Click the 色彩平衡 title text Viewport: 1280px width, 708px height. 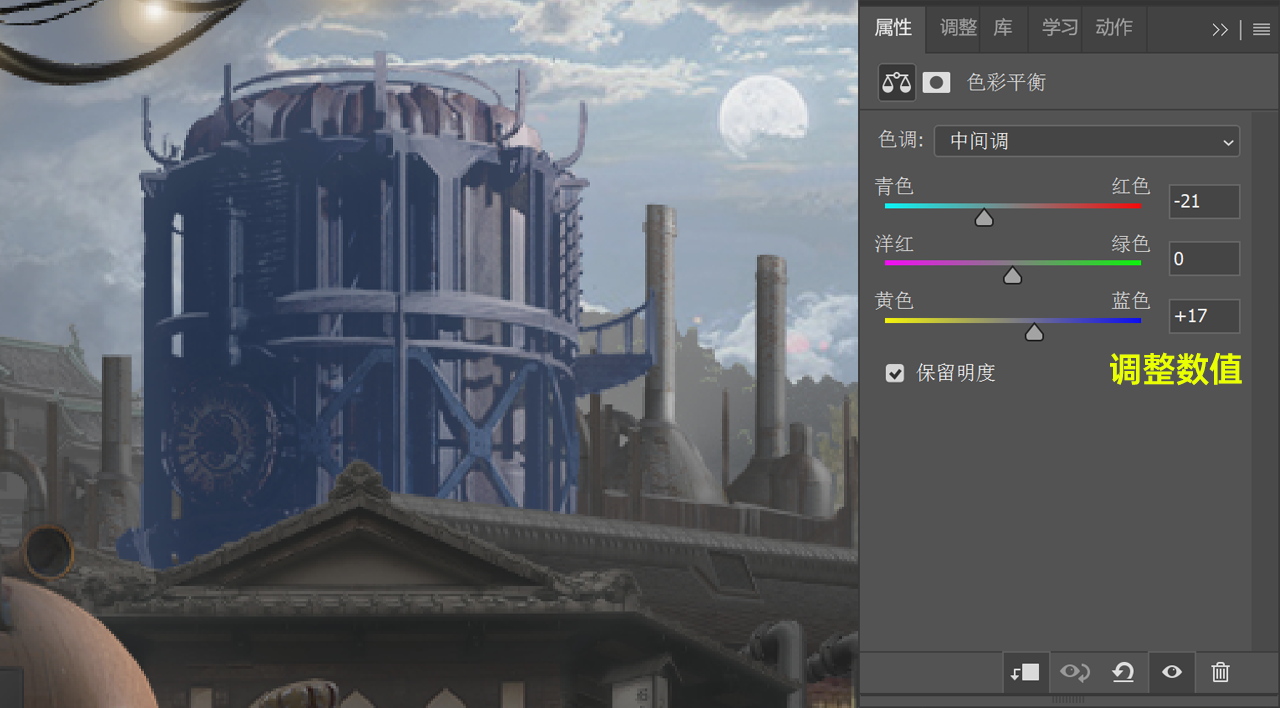pos(1006,83)
